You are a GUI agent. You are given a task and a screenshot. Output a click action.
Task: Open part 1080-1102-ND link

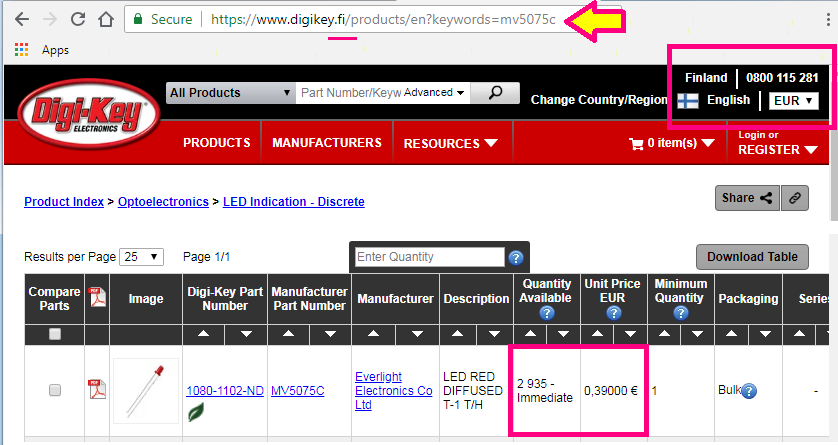point(225,391)
